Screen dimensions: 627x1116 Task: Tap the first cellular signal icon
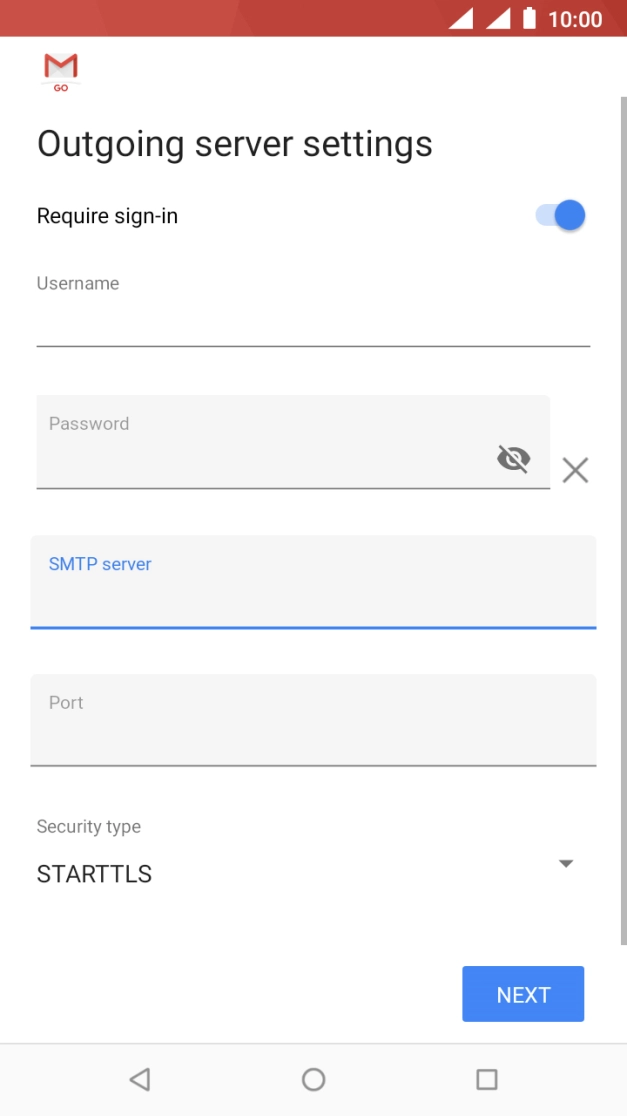coord(460,19)
